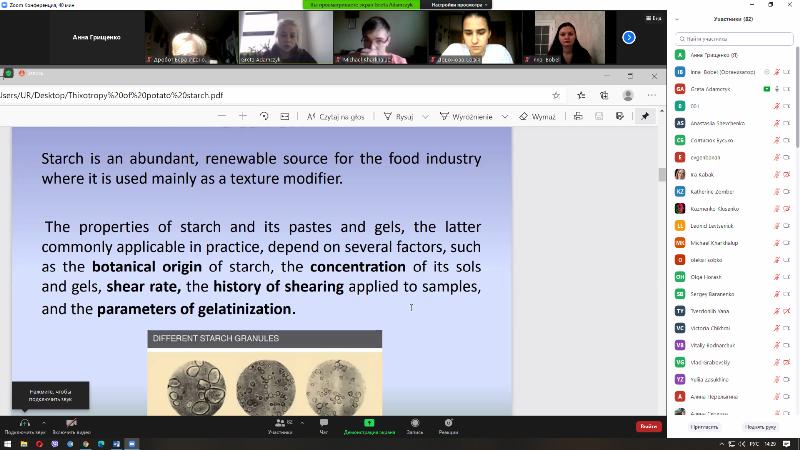Toggle camera icon for Katherine Zombor
Image resolution: width=800 pixels, height=450 pixels.
pyautogui.click(x=787, y=192)
